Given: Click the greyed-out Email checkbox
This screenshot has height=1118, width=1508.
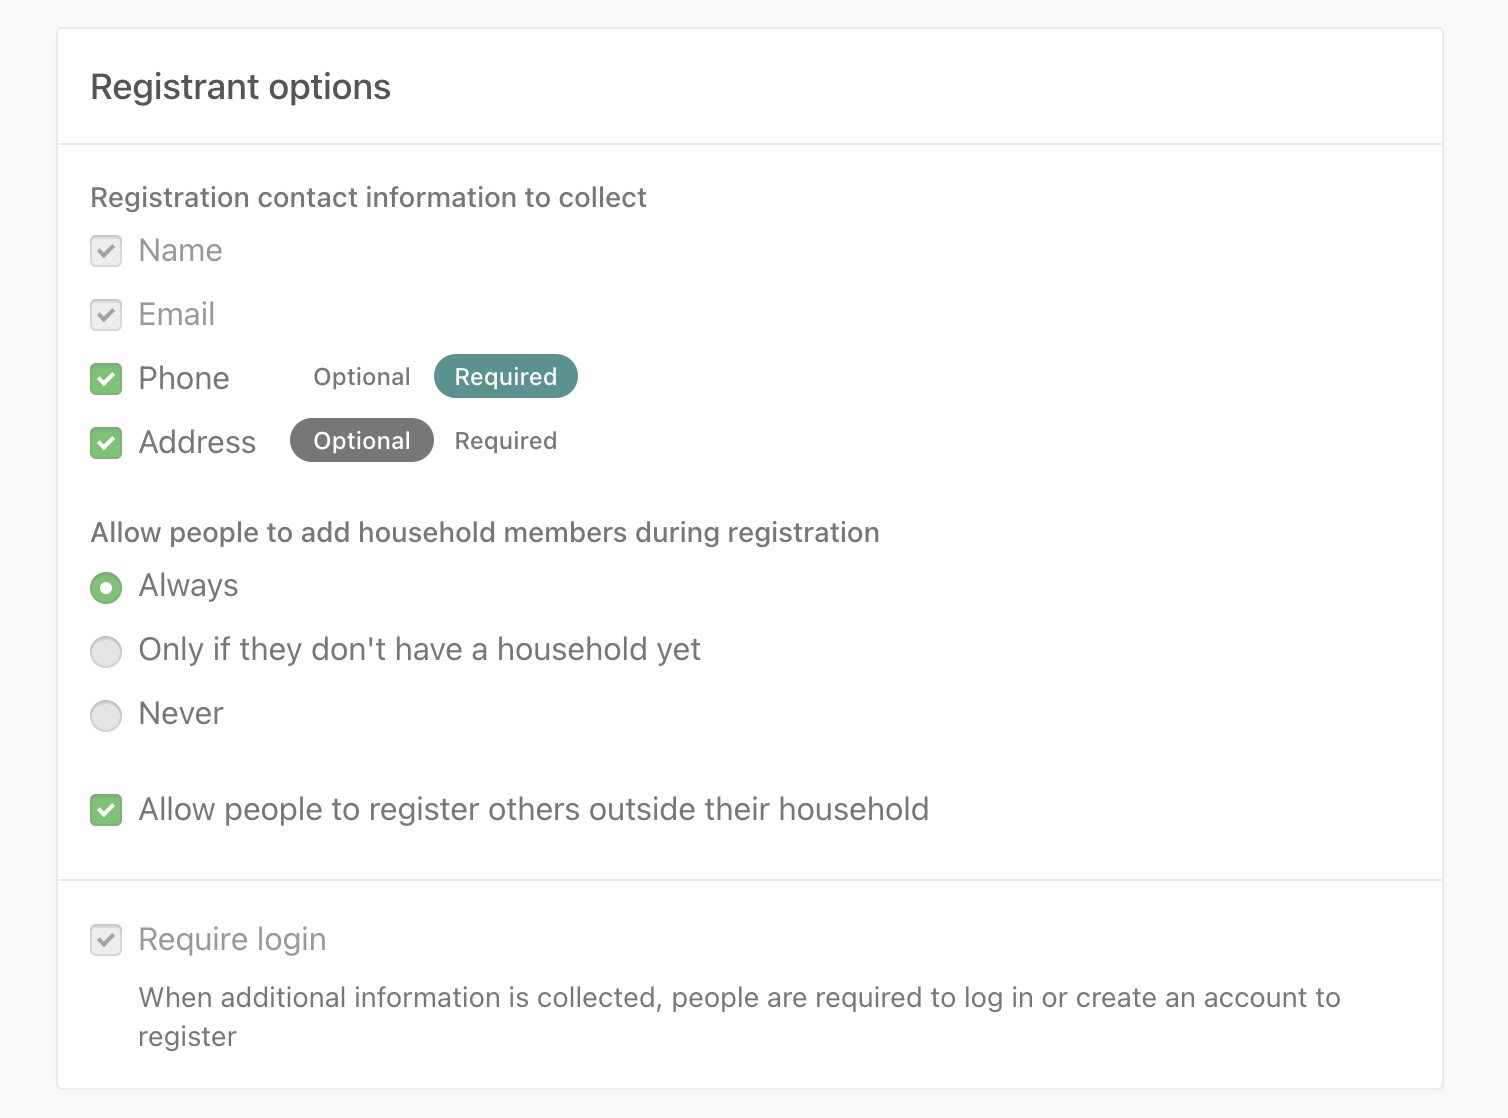Looking at the screenshot, I should (106, 315).
